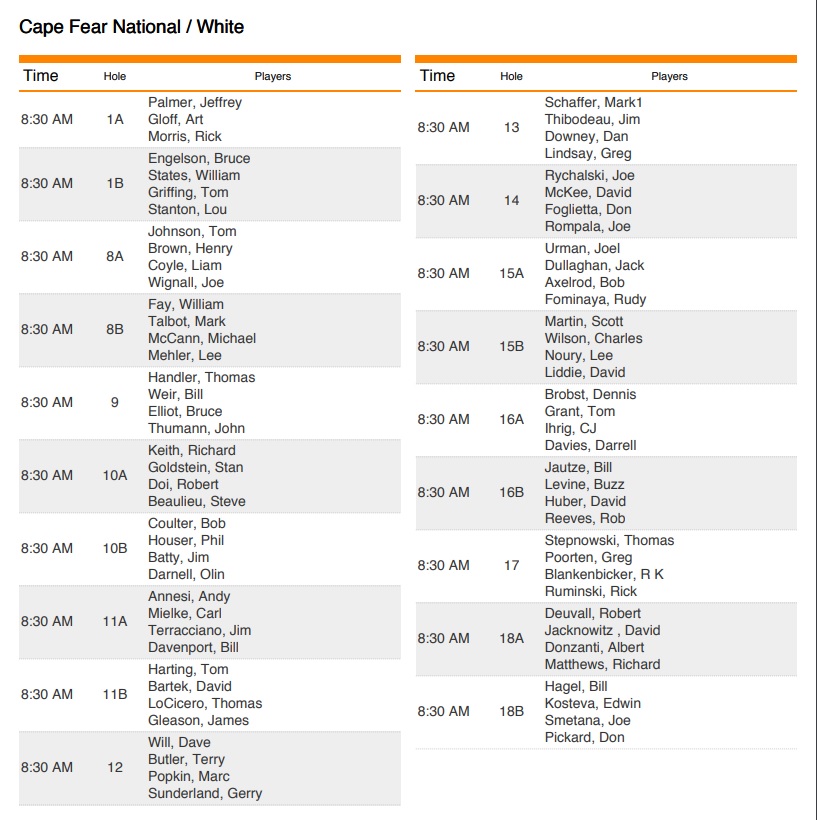Select player Rychalski, Joe
The width and height of the screenshot is (817, 820).
tap(589, 175)
